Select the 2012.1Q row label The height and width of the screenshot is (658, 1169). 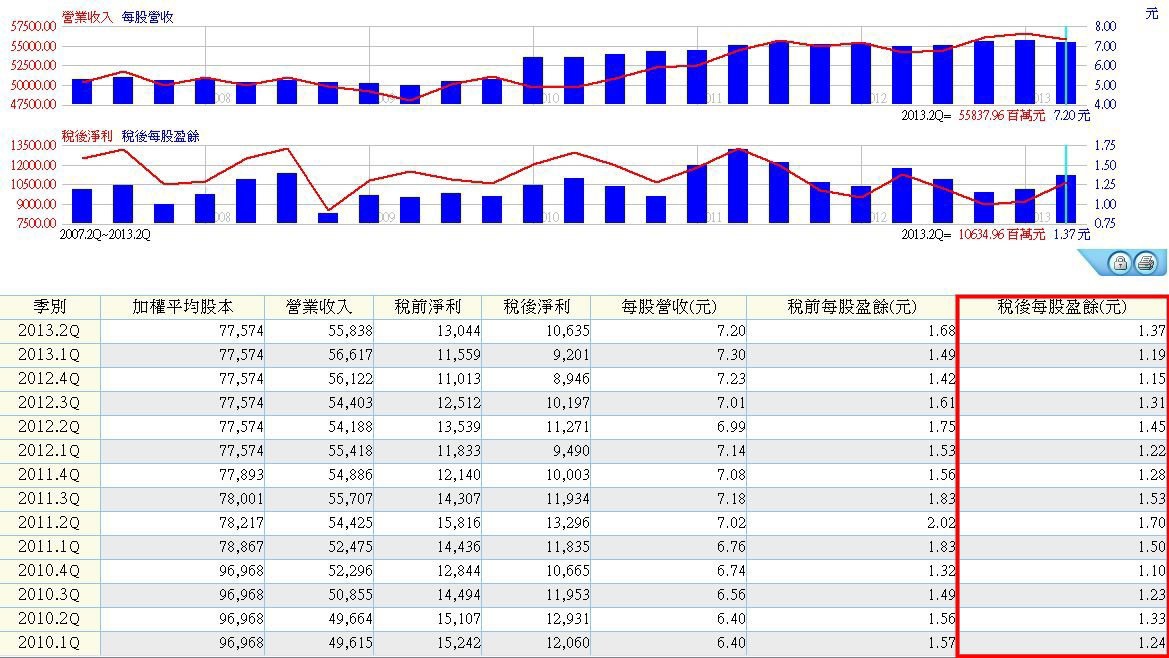(x=48, y=451)
